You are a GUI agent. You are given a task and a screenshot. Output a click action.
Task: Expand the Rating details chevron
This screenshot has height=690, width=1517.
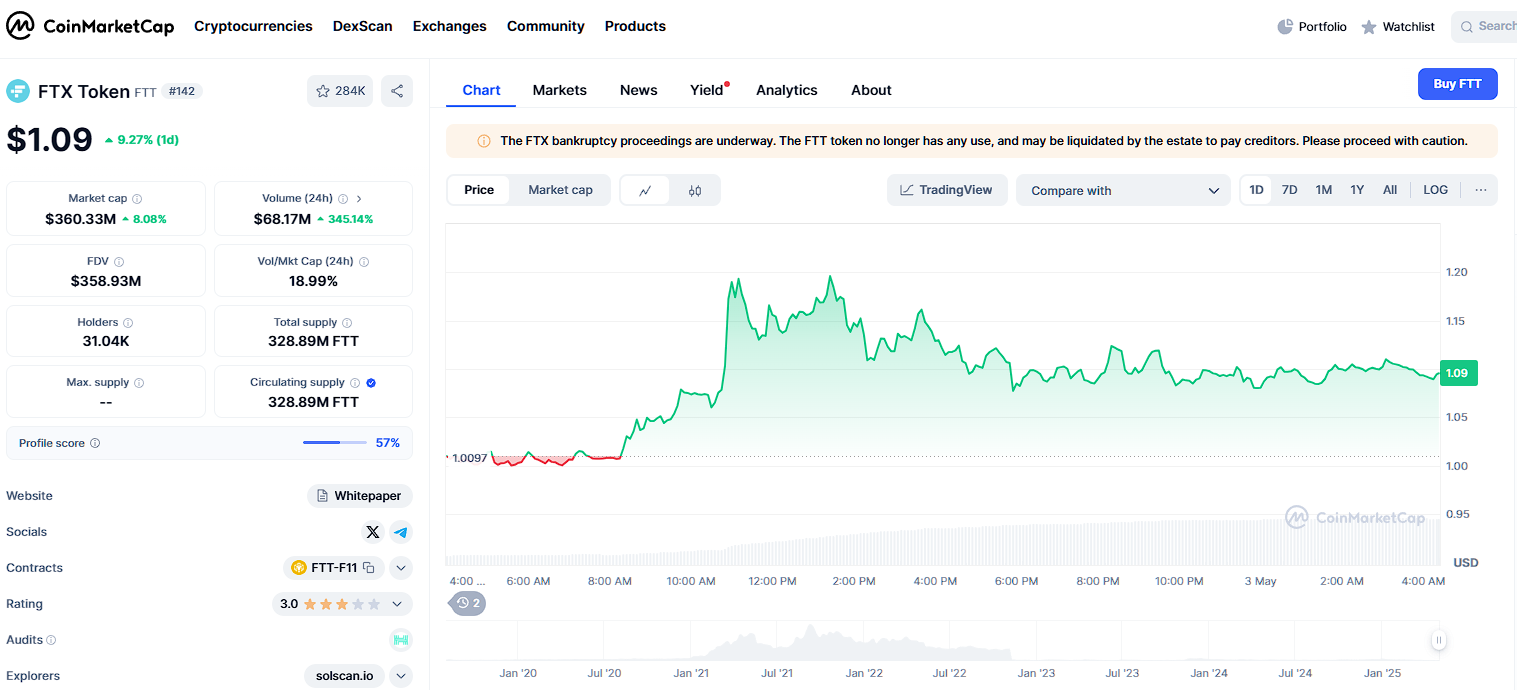pos(399,604)
